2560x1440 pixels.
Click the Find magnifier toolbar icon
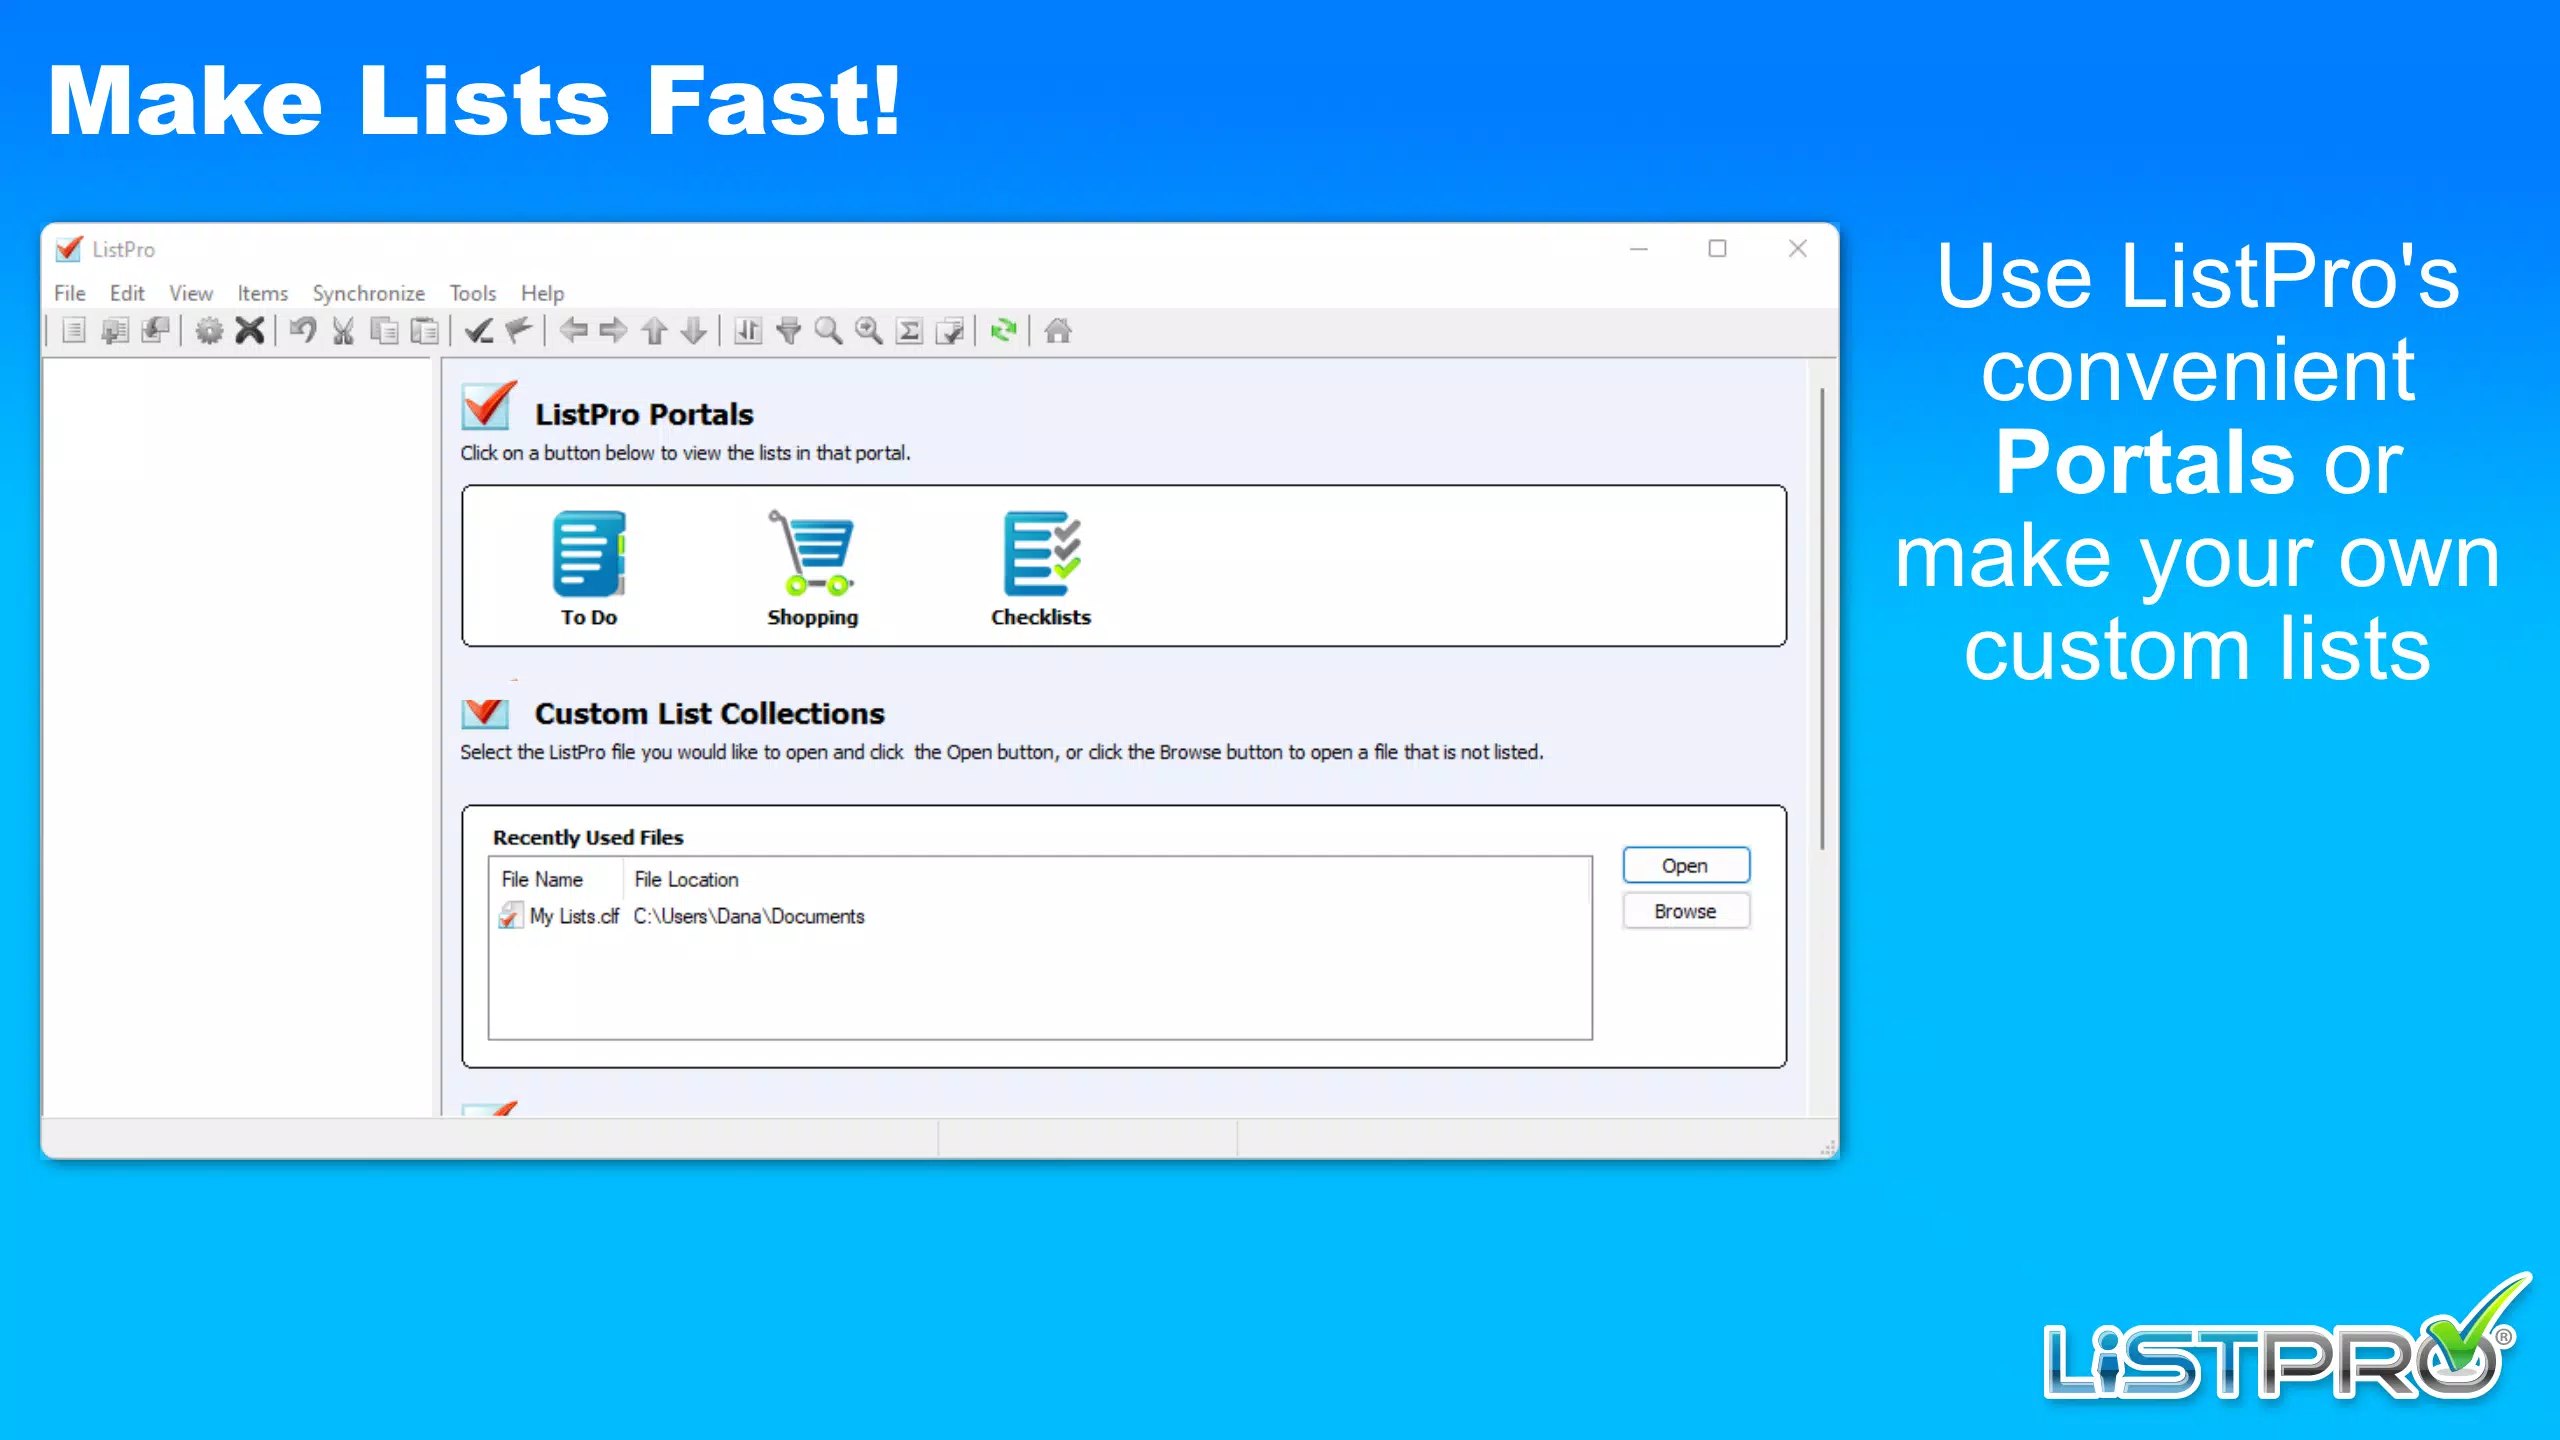(x=828, y=330)
